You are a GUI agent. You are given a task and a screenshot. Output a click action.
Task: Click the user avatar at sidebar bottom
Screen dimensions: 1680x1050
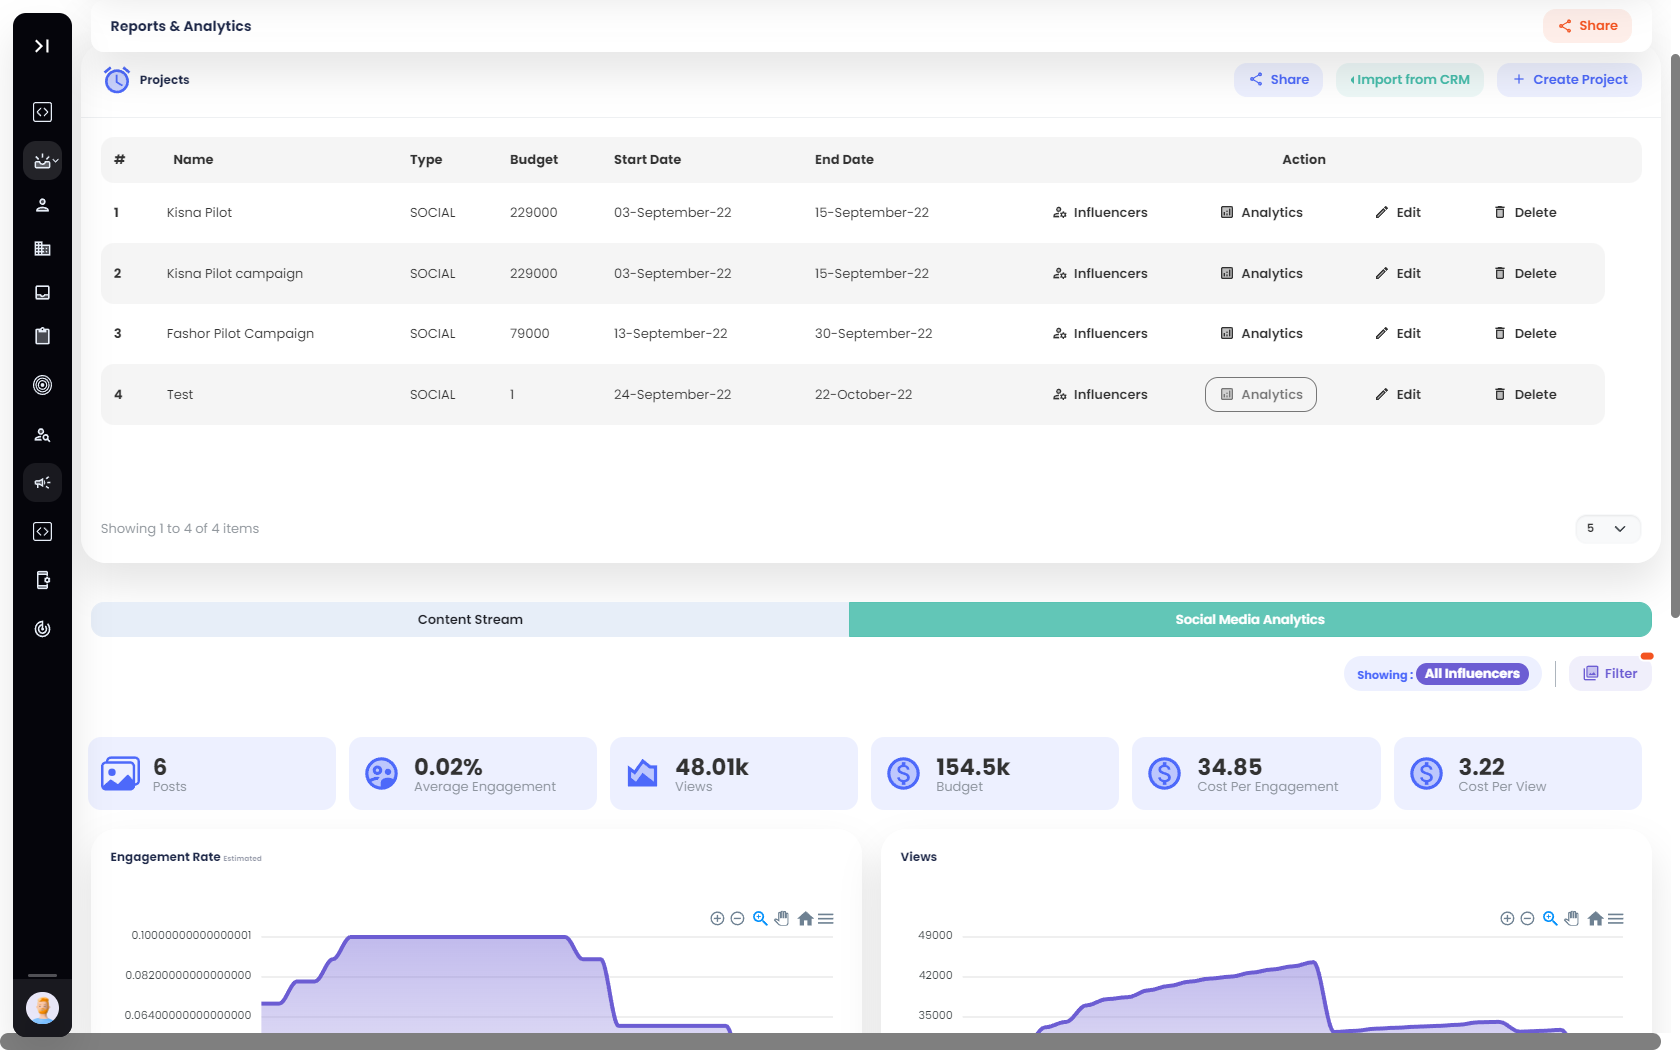pos(42,1008)
